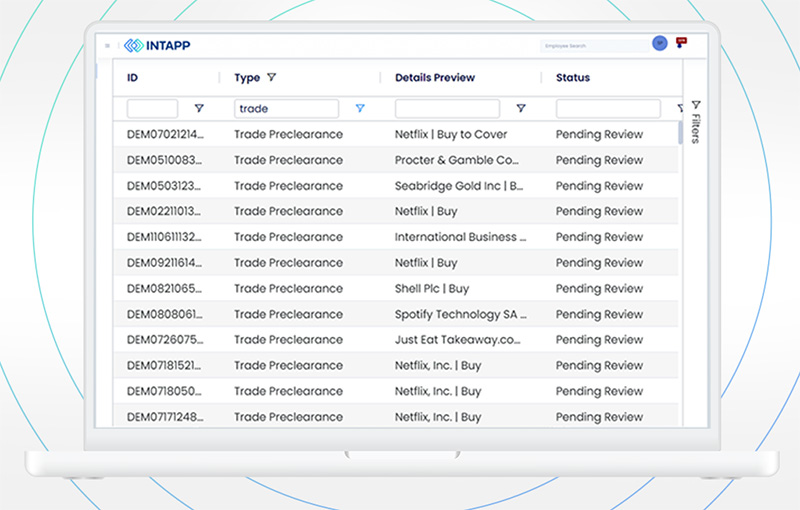
Task: Click the ID filter text box
Action: 152,109
